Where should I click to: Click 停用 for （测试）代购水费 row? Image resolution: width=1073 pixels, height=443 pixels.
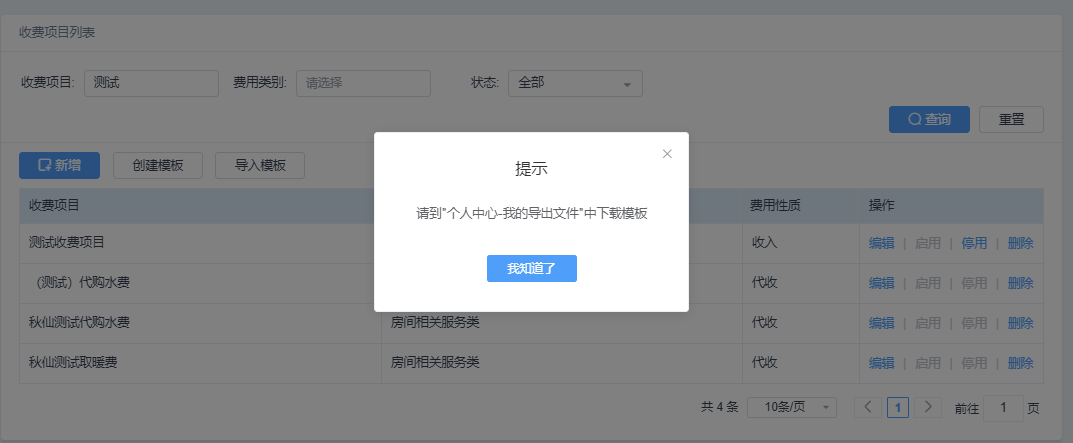(974, 283)
